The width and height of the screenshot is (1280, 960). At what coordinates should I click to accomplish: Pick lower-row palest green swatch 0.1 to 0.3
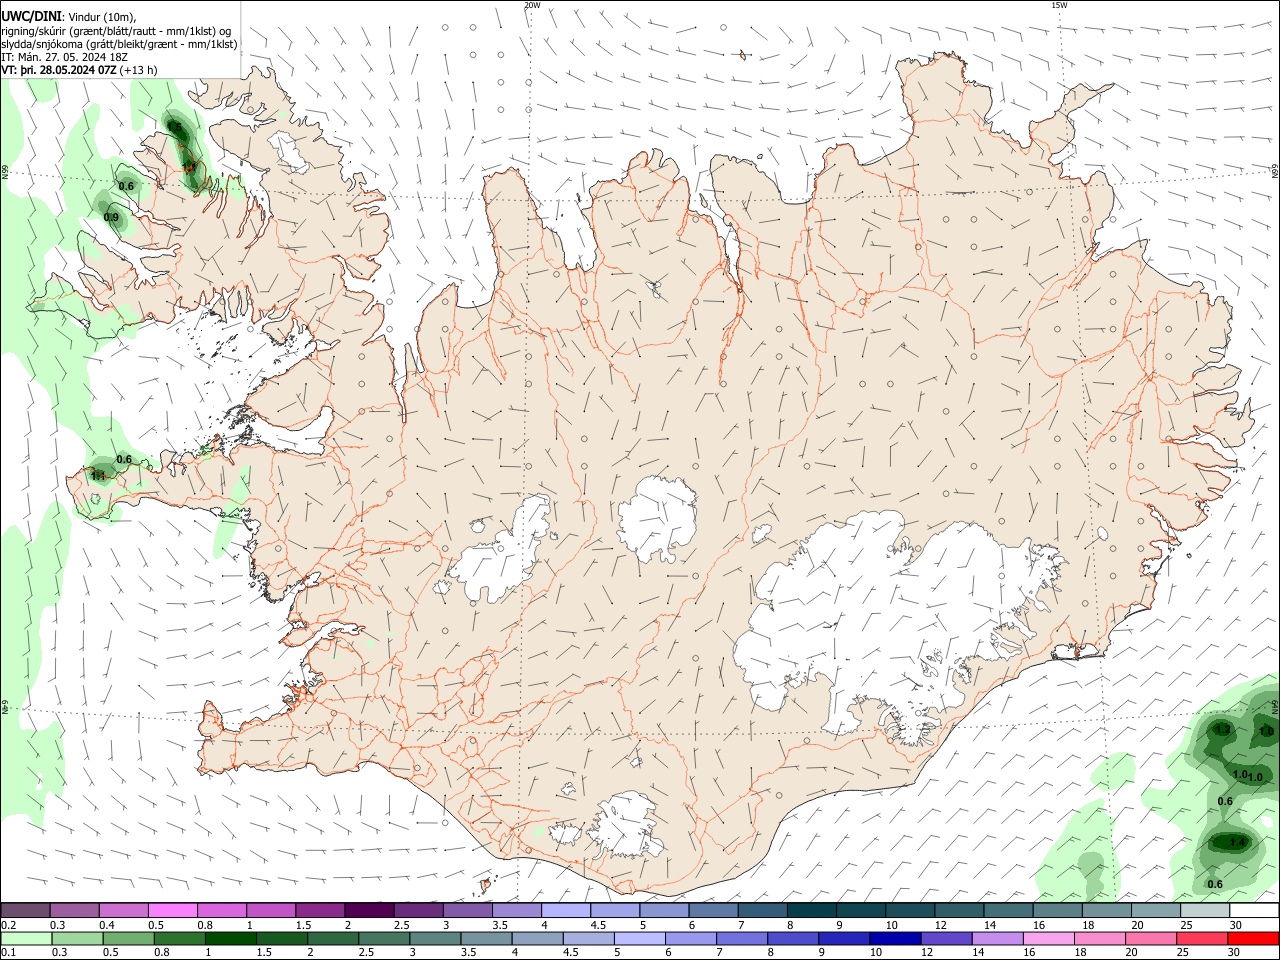click(25, 938)
